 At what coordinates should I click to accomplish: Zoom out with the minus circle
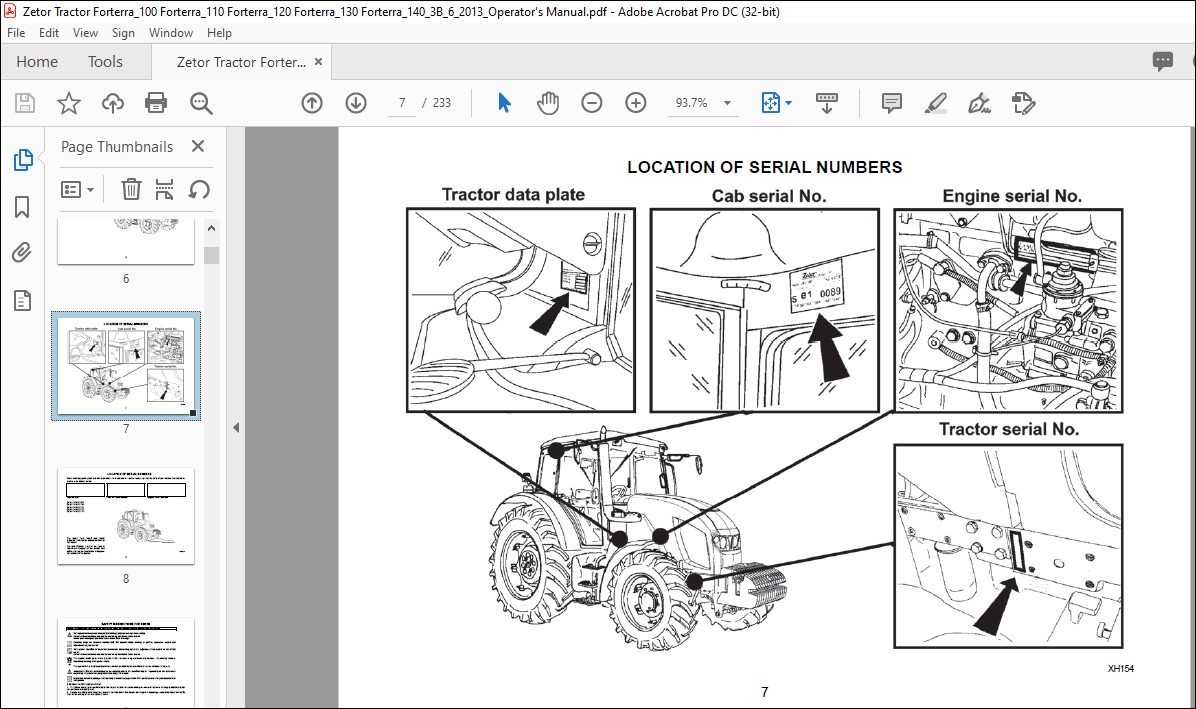pos(592,103)
